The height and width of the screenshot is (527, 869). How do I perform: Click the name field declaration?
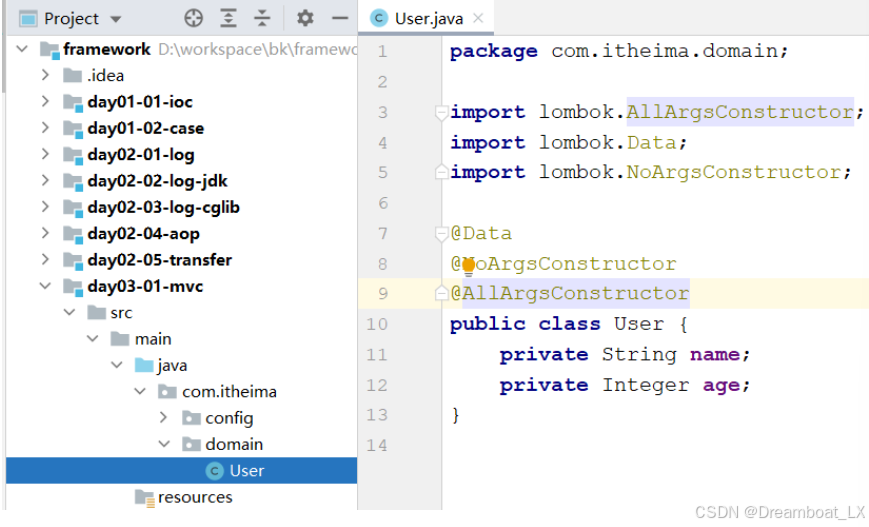tap(625, 354)
